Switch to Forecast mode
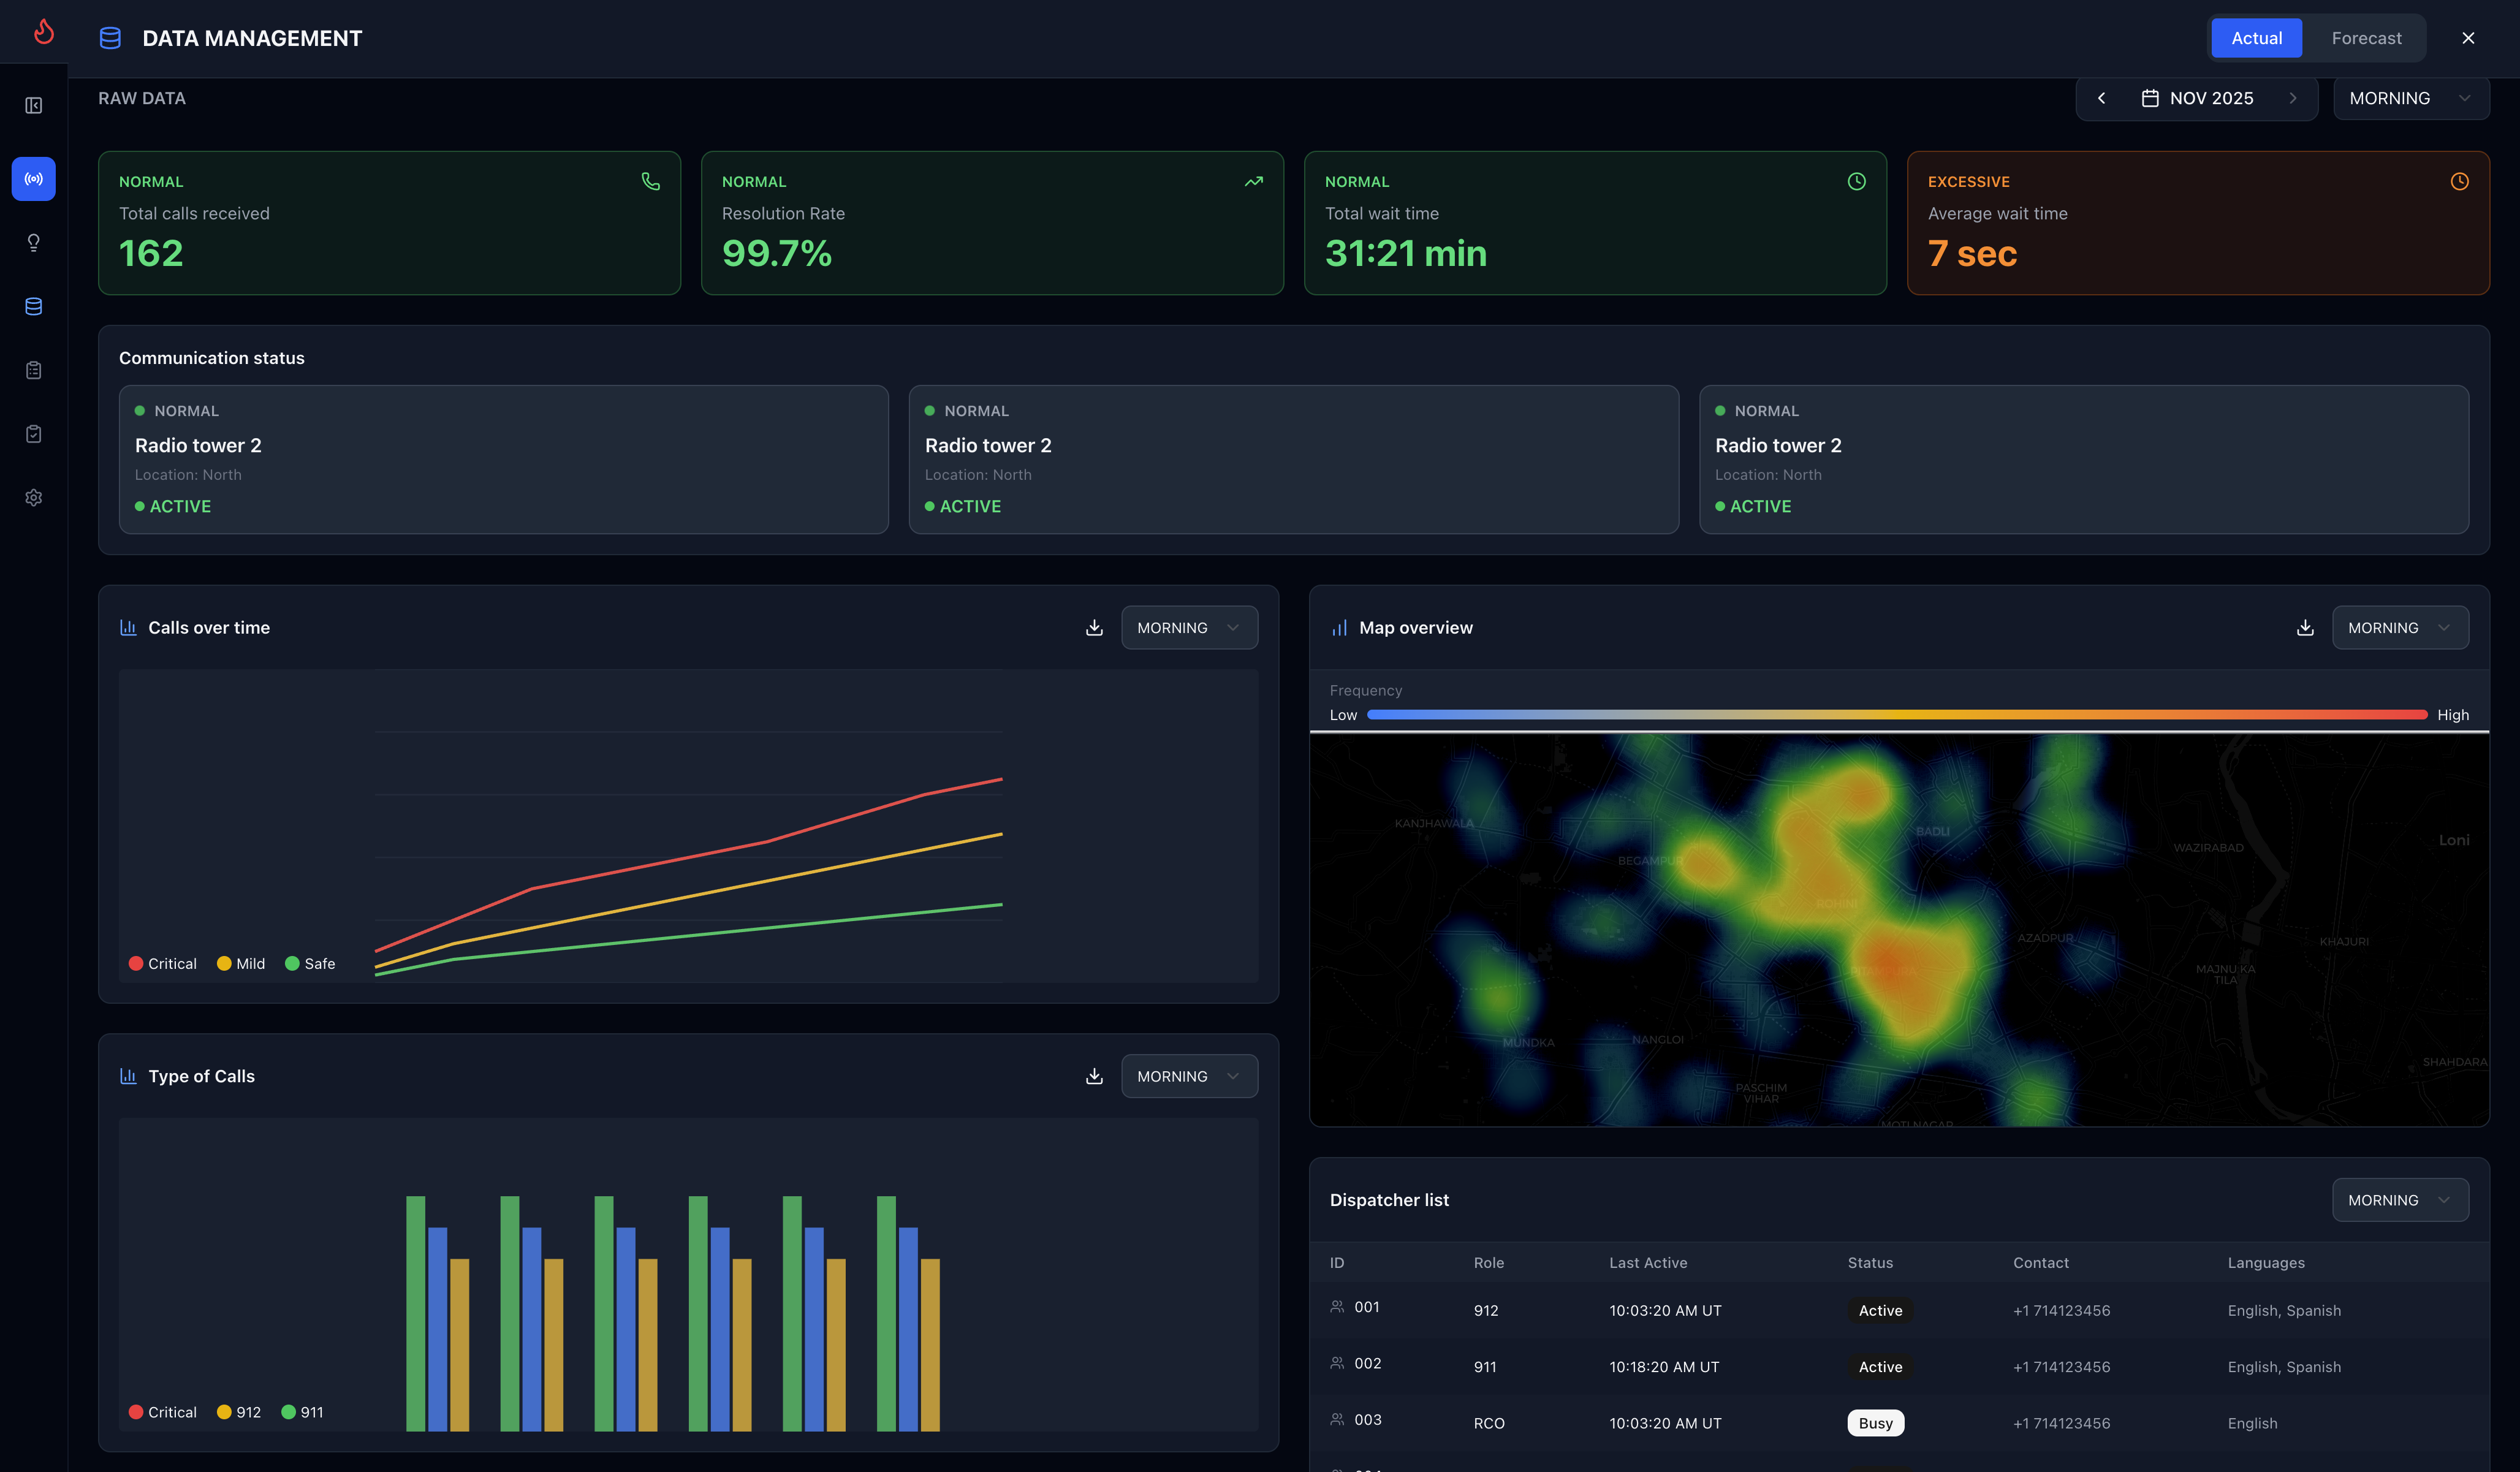Image resolution: width=2520 pixels, height=1472 pixels. [2366, 38]
